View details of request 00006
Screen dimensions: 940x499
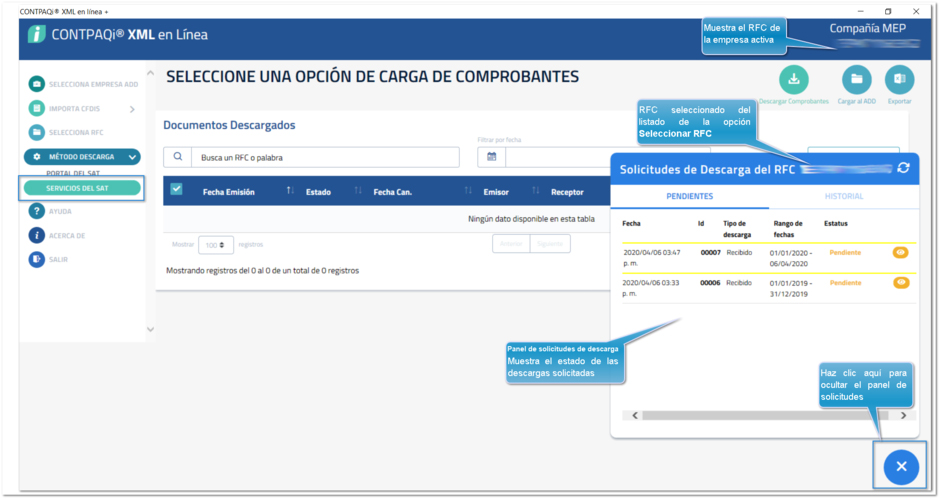click(x=900, y=282)
